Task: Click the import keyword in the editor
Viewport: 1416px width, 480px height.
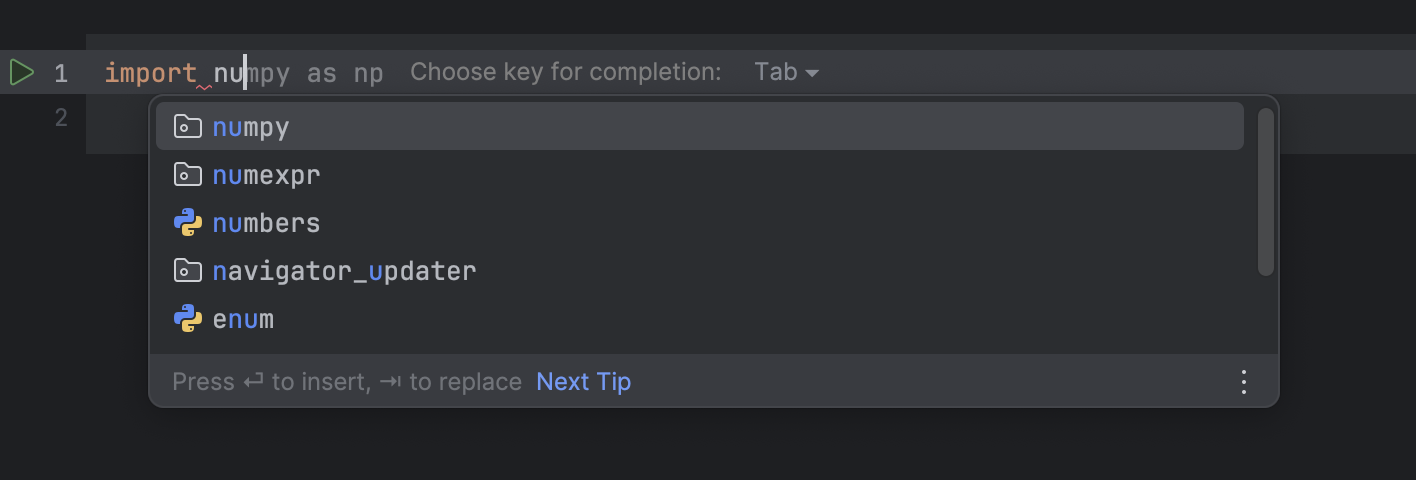Action: tap(151, 73)
